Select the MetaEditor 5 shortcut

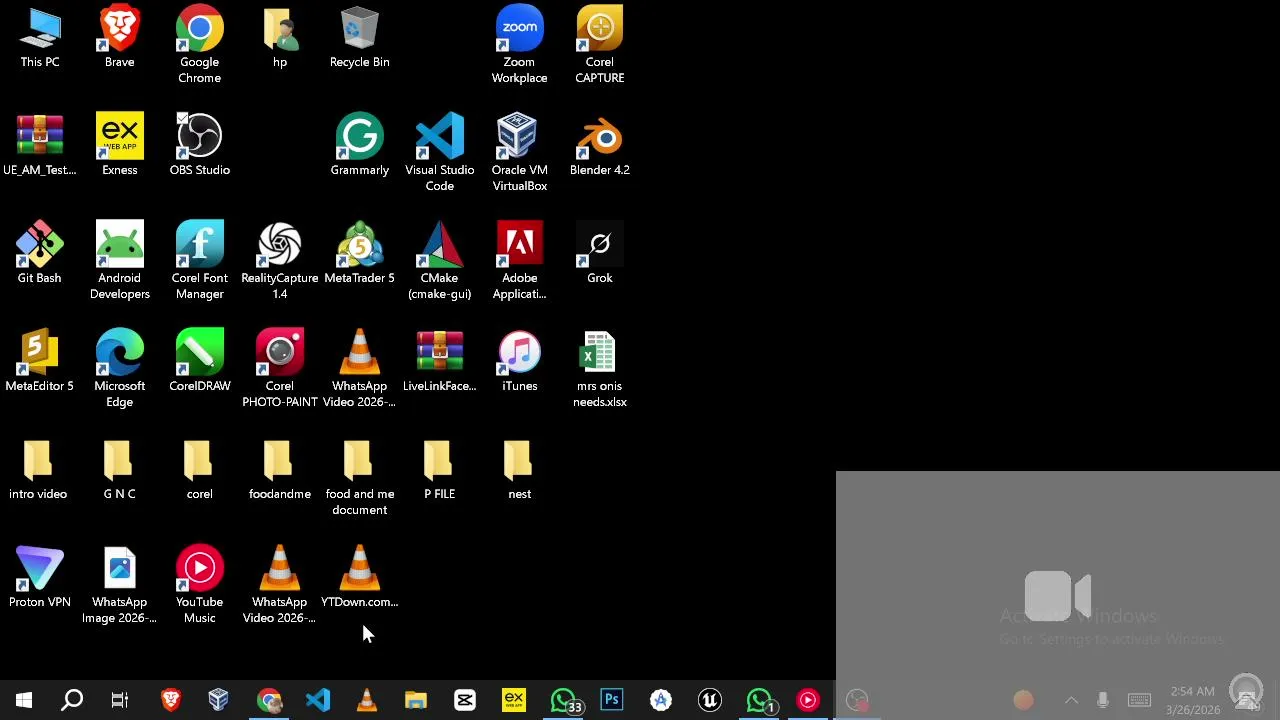click(x=40, y=362)
